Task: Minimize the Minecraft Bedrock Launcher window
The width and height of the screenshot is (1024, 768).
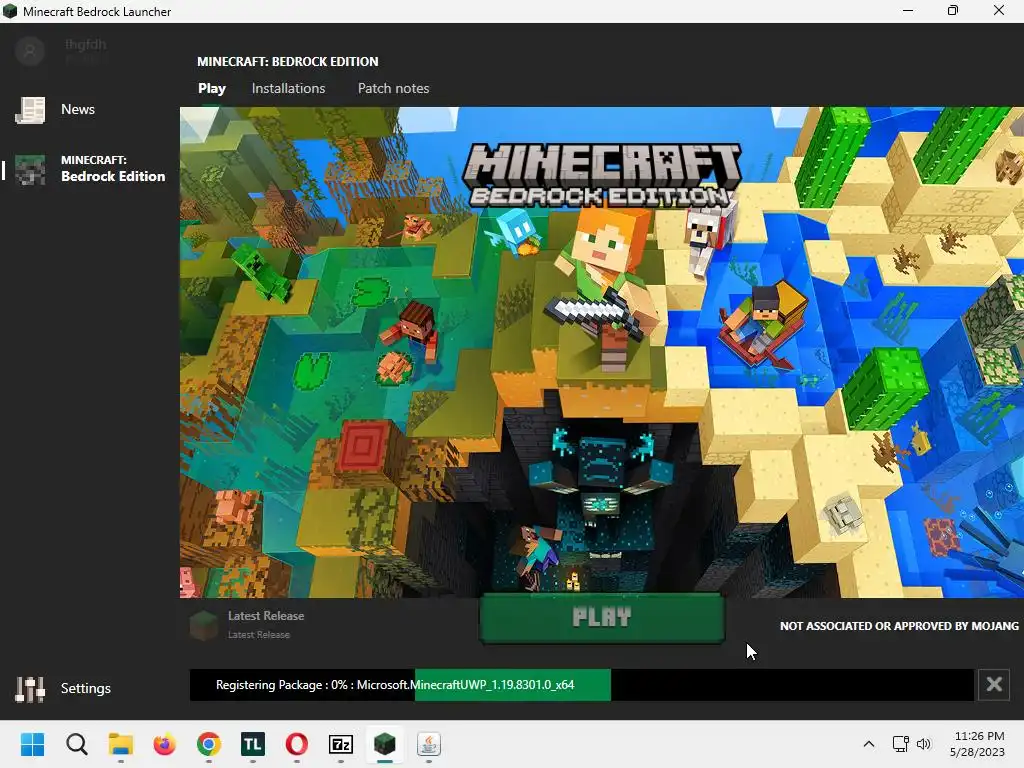Action: [908, 11]
